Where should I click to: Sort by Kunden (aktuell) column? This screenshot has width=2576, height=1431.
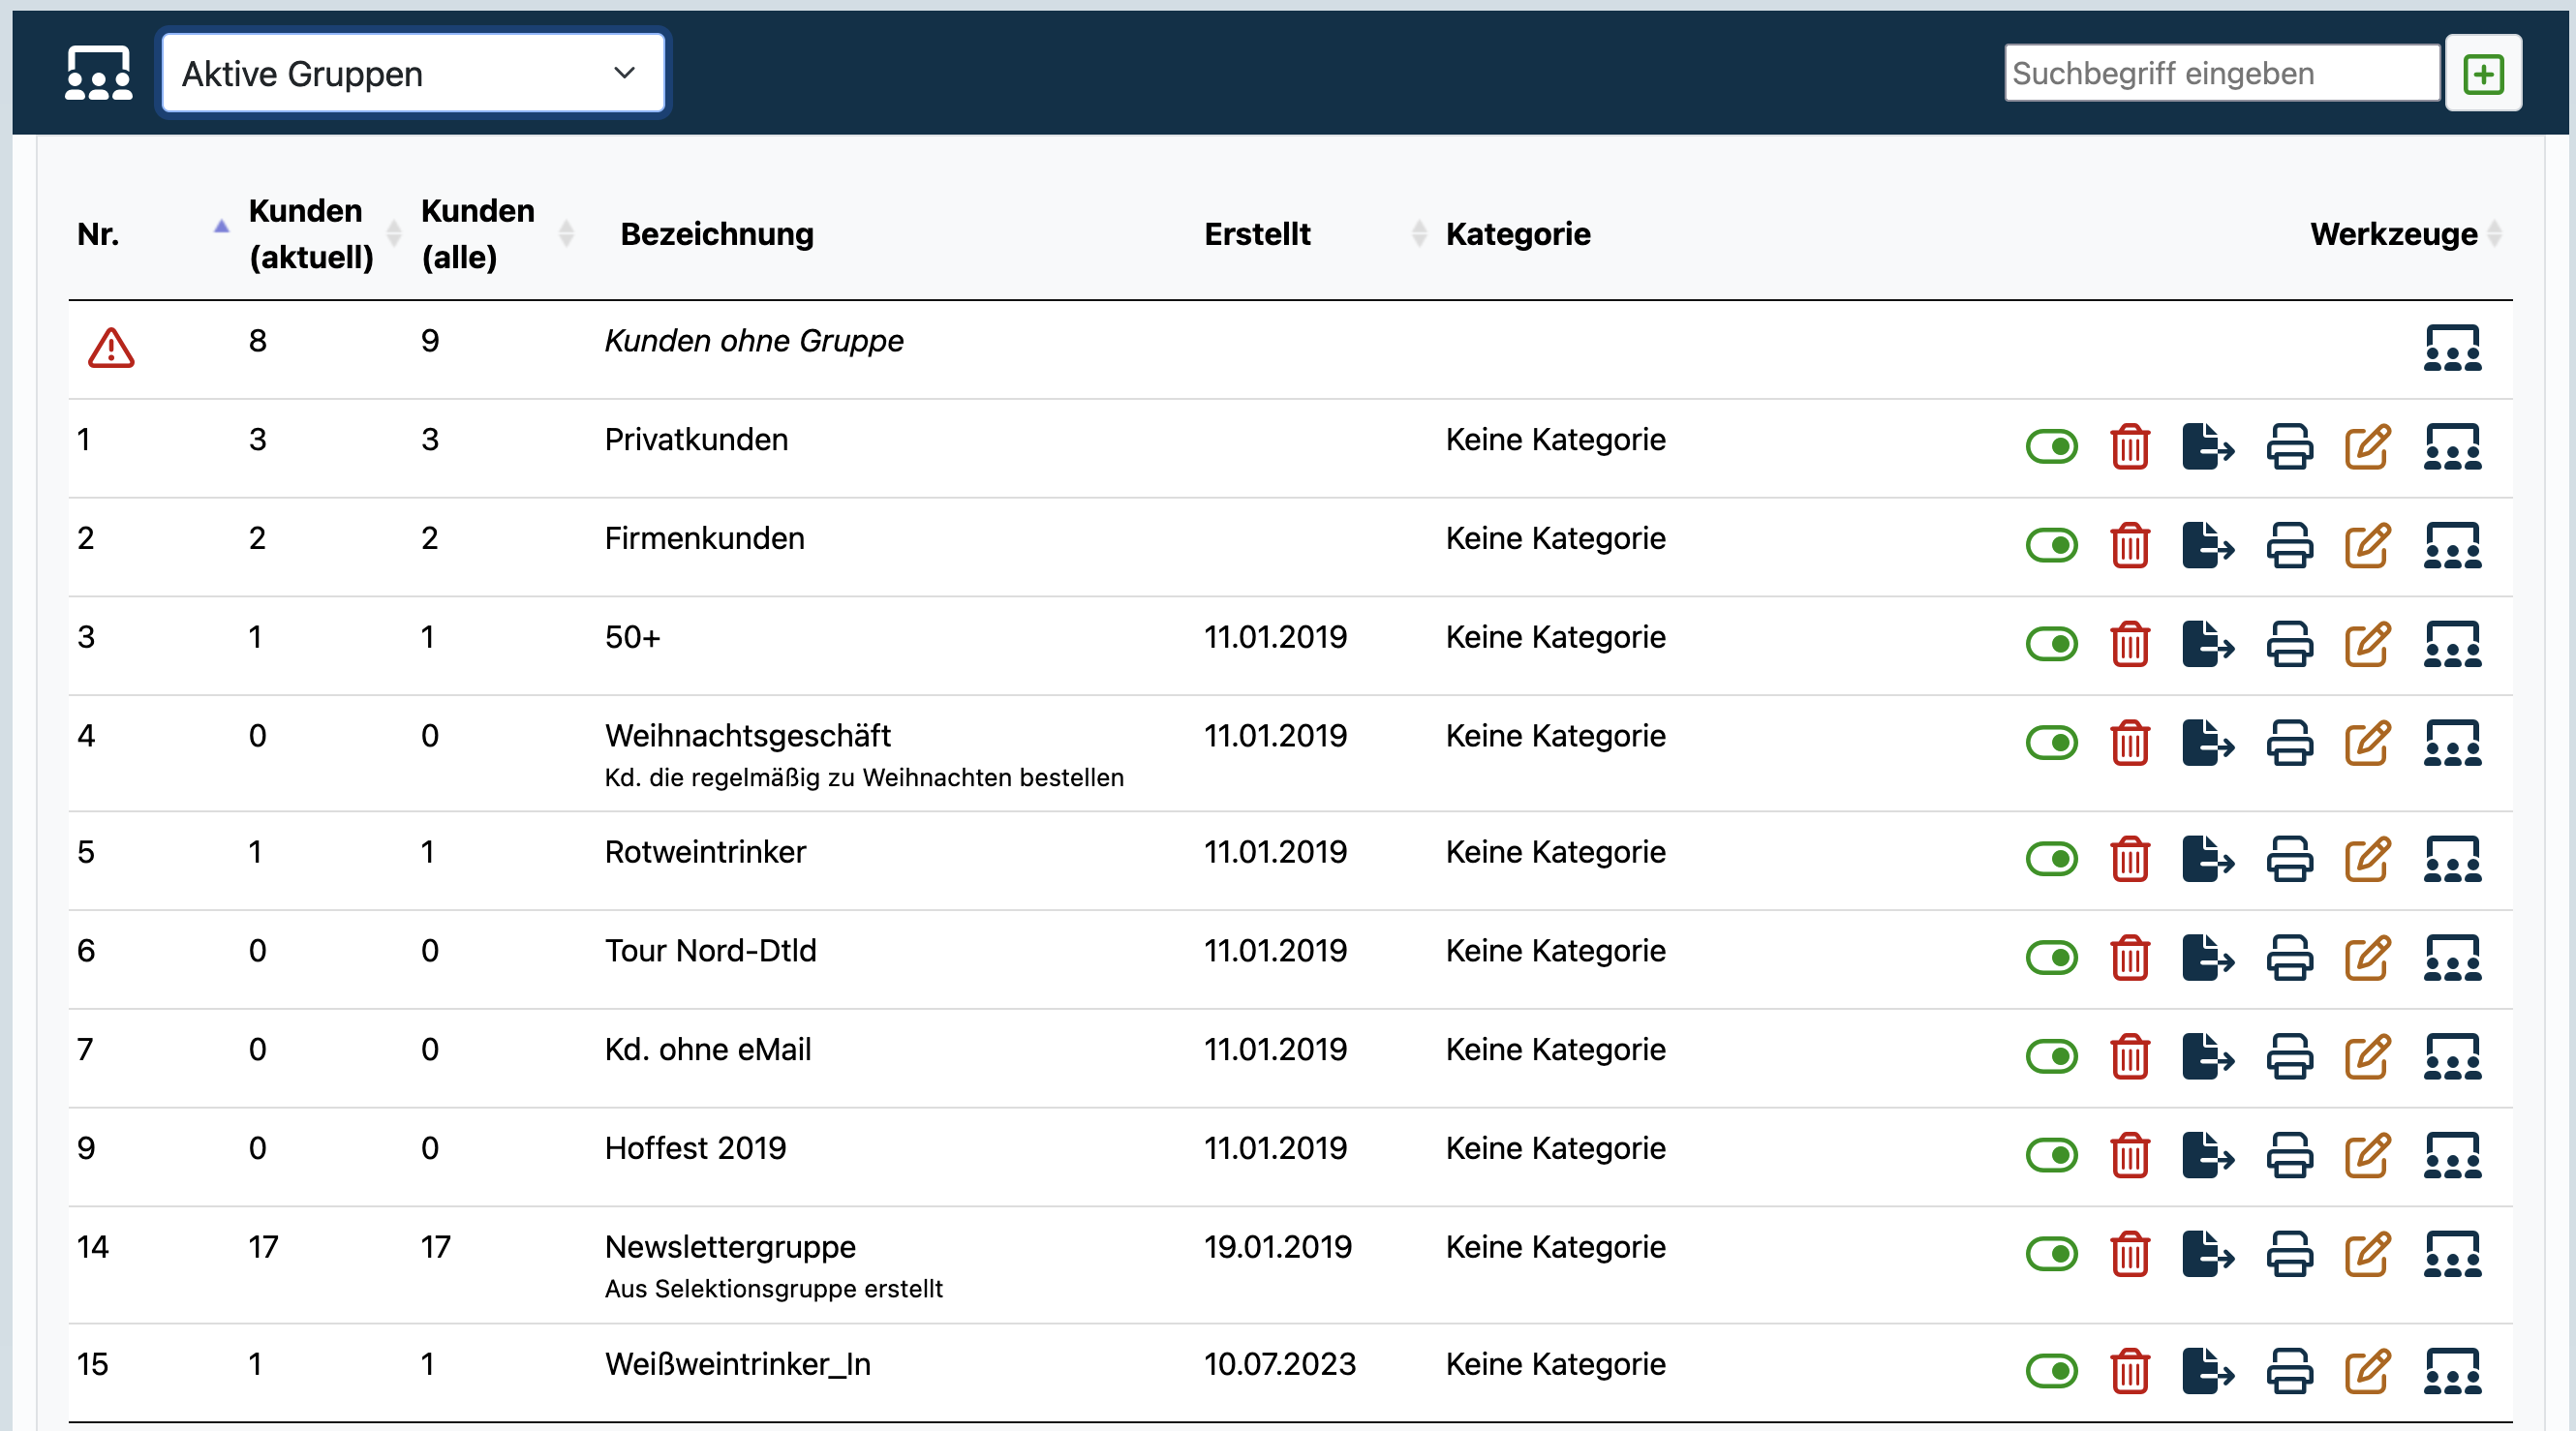pyautogui.click(x=311, y=234)
